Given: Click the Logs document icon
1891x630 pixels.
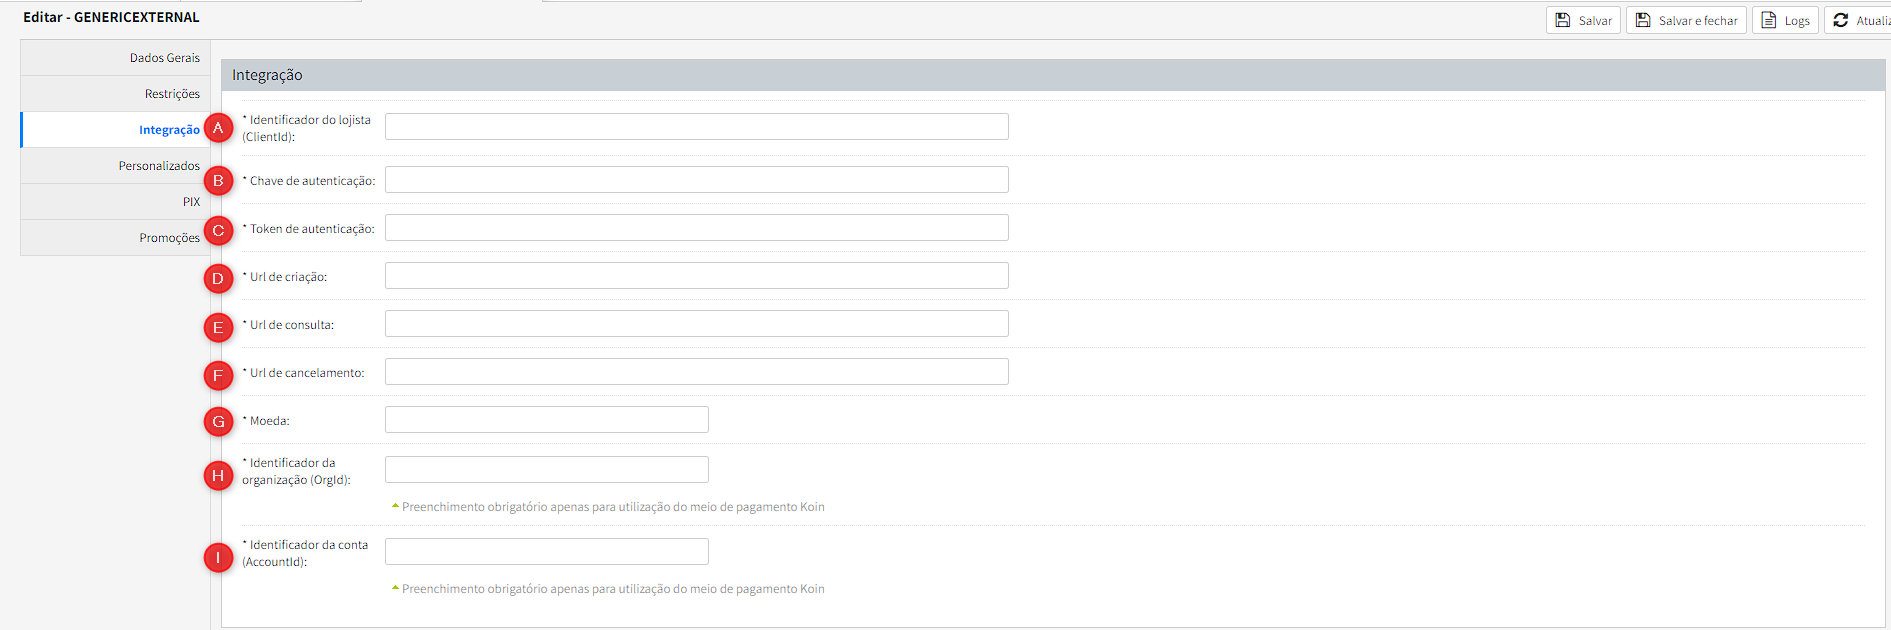Looking at the screenshot, I should [x=1769, y=20].
